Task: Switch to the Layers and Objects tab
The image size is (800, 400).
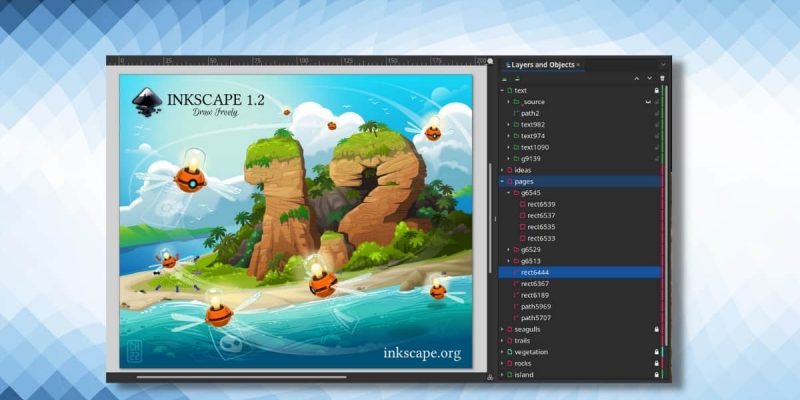Action: (542, 65)
